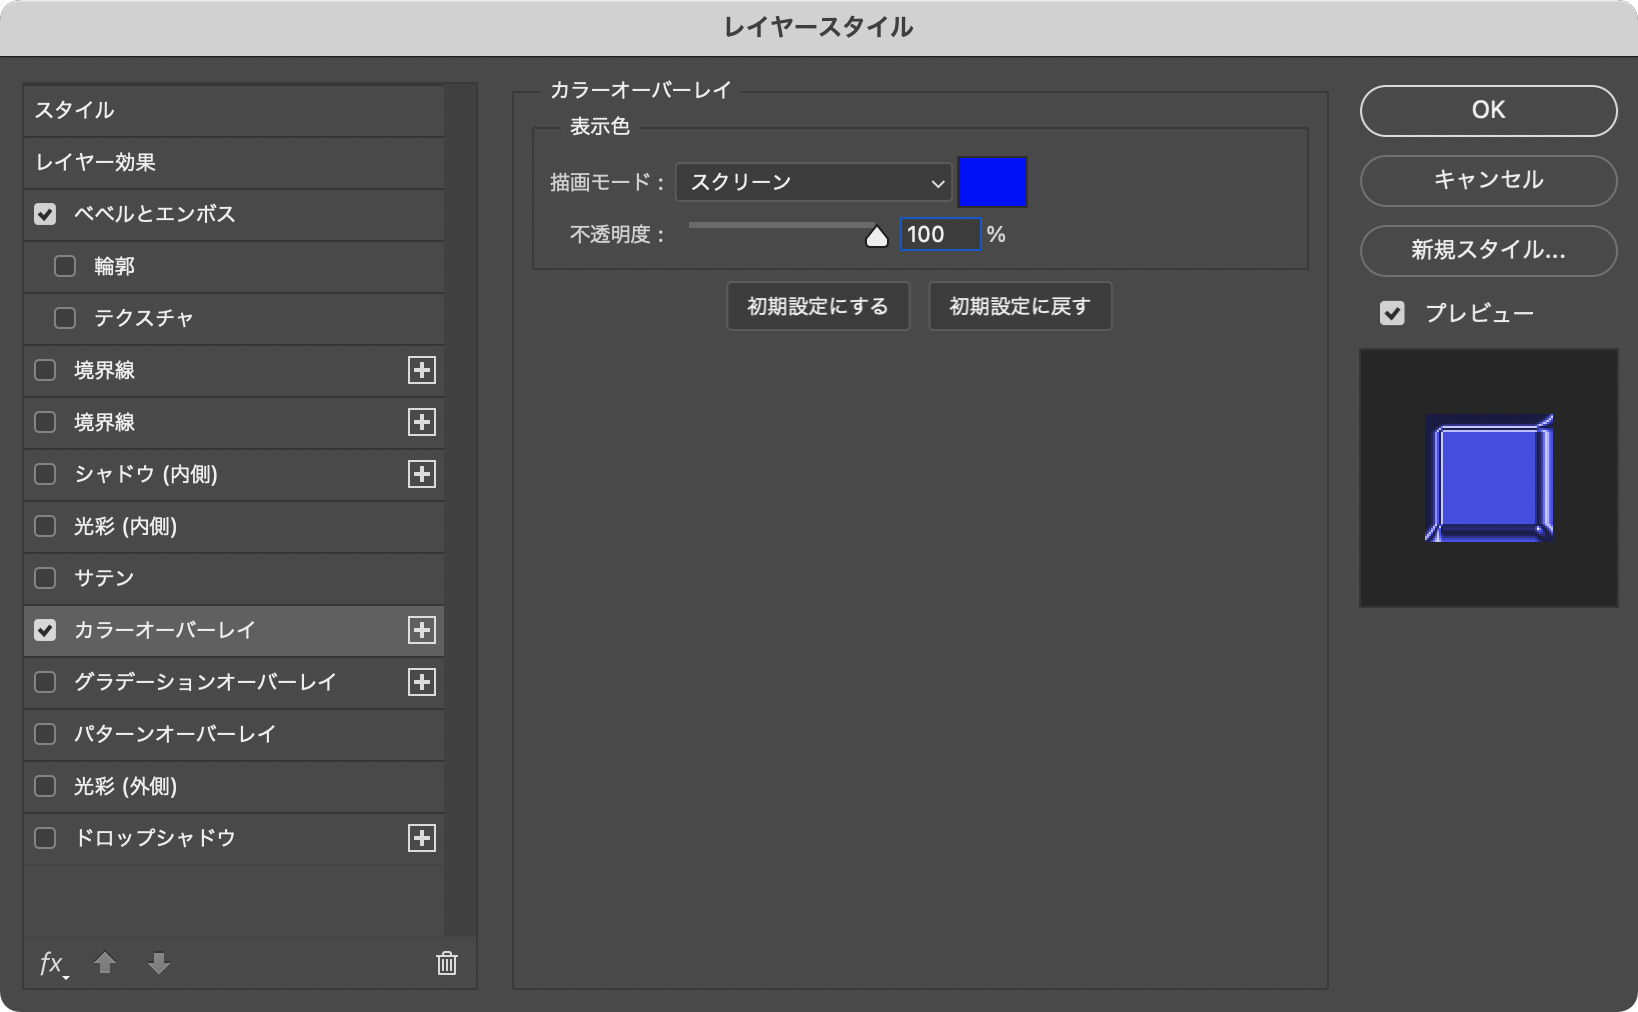
Task: Toggle the プレビュー checkbox
Action: (1392, 313)
